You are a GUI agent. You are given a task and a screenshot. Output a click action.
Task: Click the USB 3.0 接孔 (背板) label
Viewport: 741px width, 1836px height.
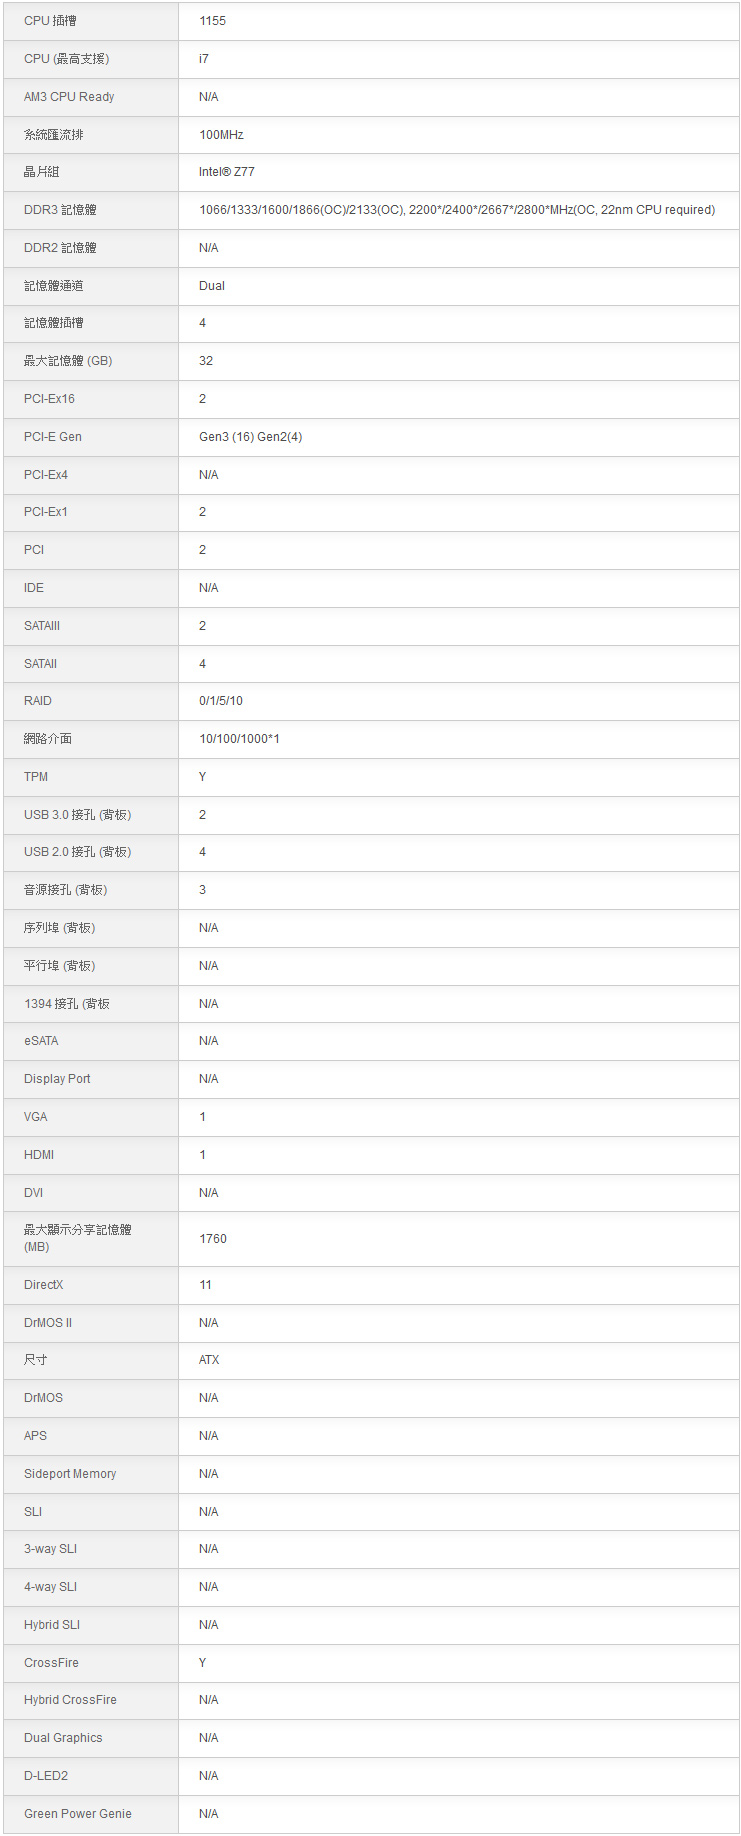click(x=77, y=815)
